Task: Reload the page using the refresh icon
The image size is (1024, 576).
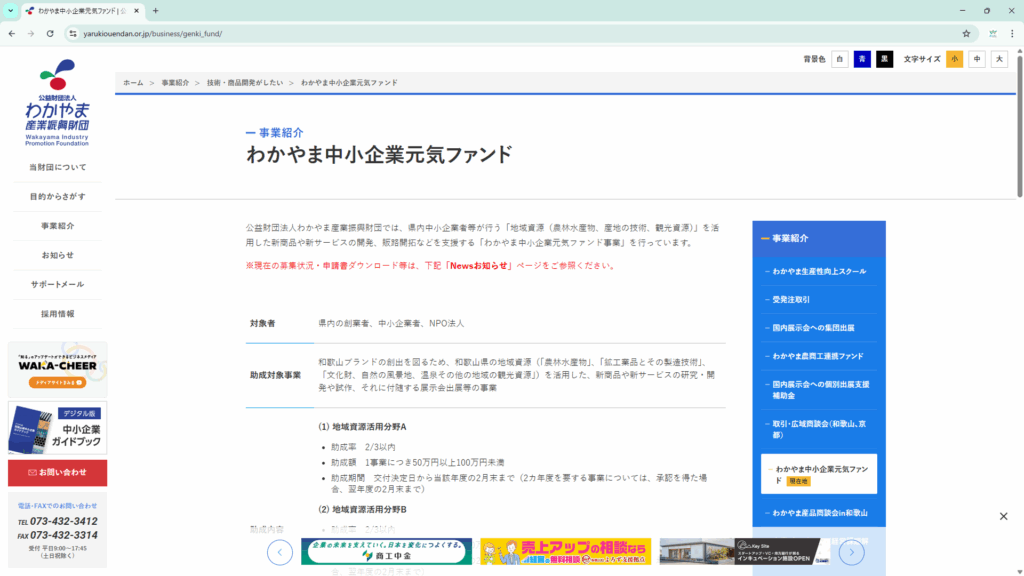Action: 50,33
